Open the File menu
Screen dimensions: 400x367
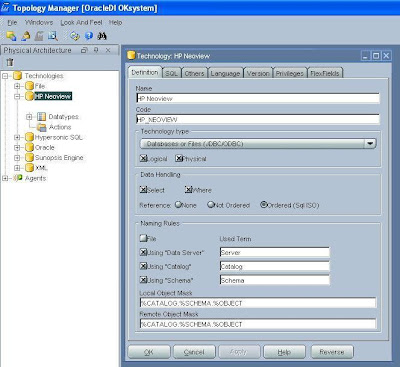(x=12, y=22)
